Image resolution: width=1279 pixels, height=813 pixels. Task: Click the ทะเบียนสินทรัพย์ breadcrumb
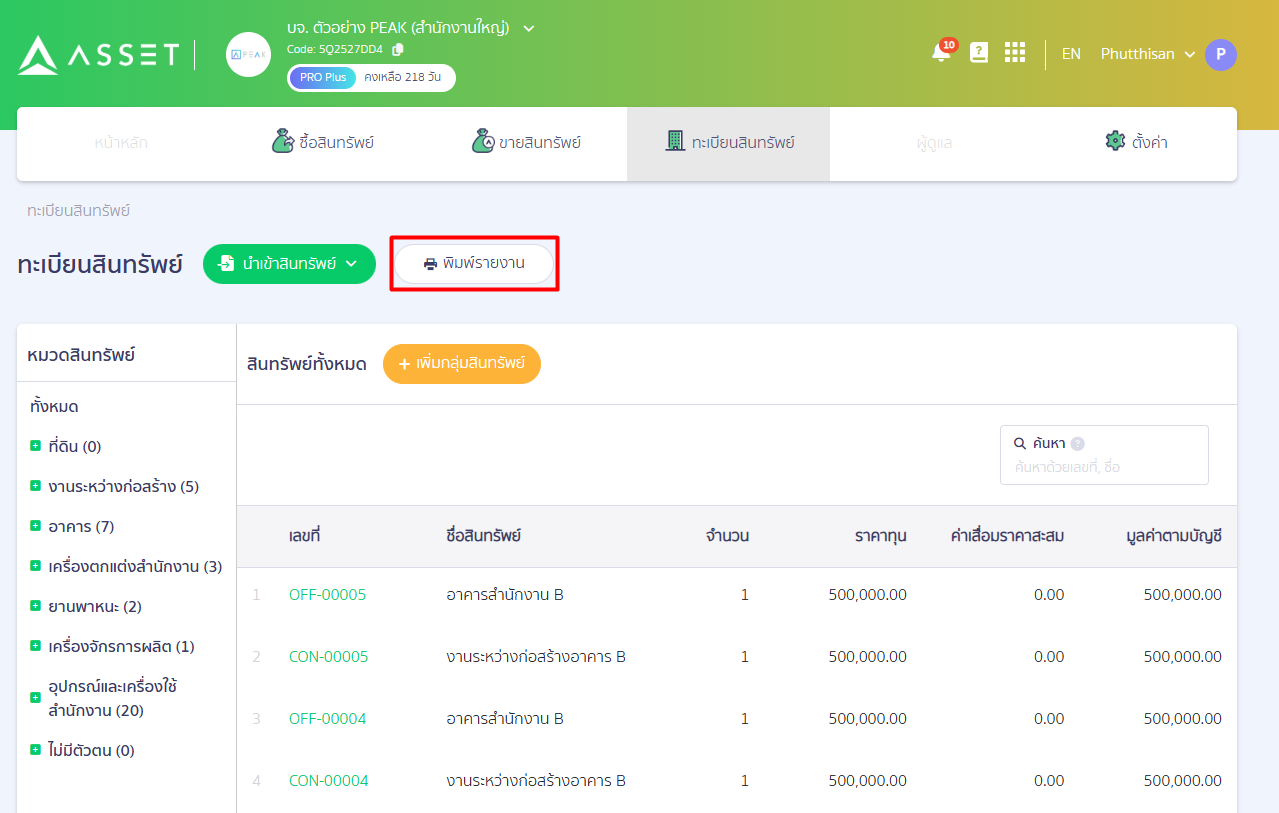pos(79,211)
